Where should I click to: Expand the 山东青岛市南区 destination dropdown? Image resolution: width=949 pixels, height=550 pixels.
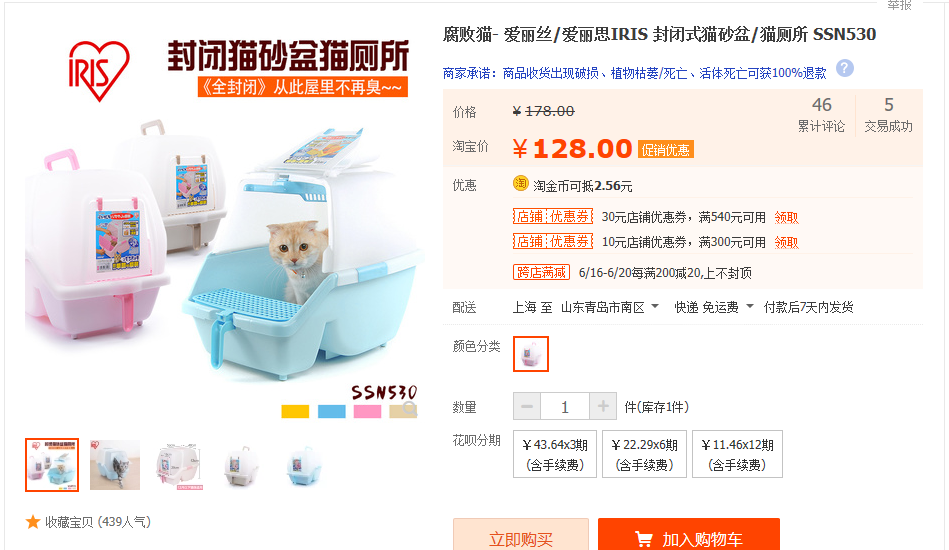tap(610, 307)
